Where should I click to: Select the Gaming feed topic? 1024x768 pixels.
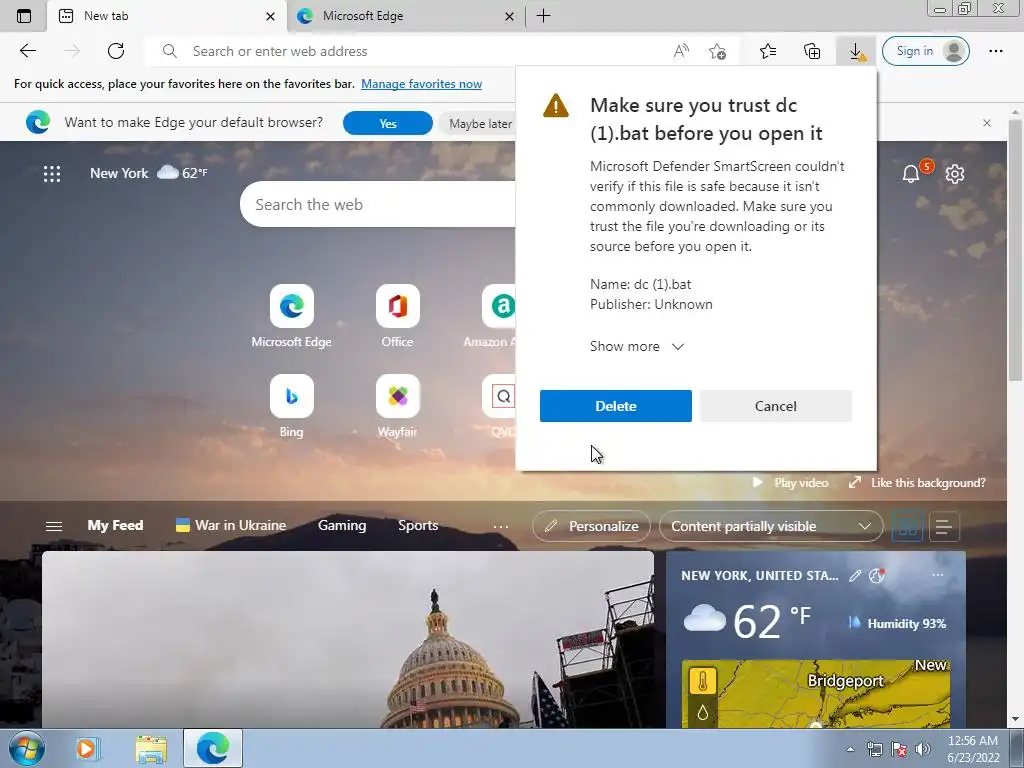342,526
